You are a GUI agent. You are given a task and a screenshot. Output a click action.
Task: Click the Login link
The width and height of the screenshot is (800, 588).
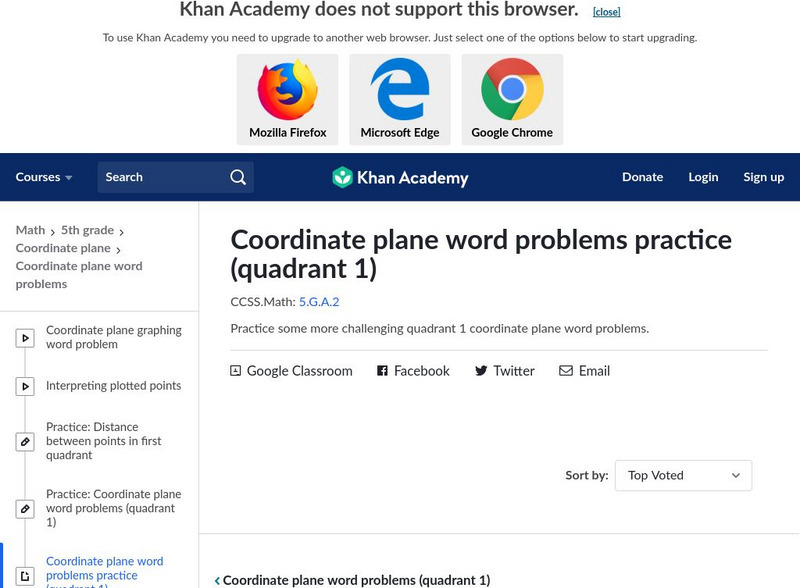[703, 177]
